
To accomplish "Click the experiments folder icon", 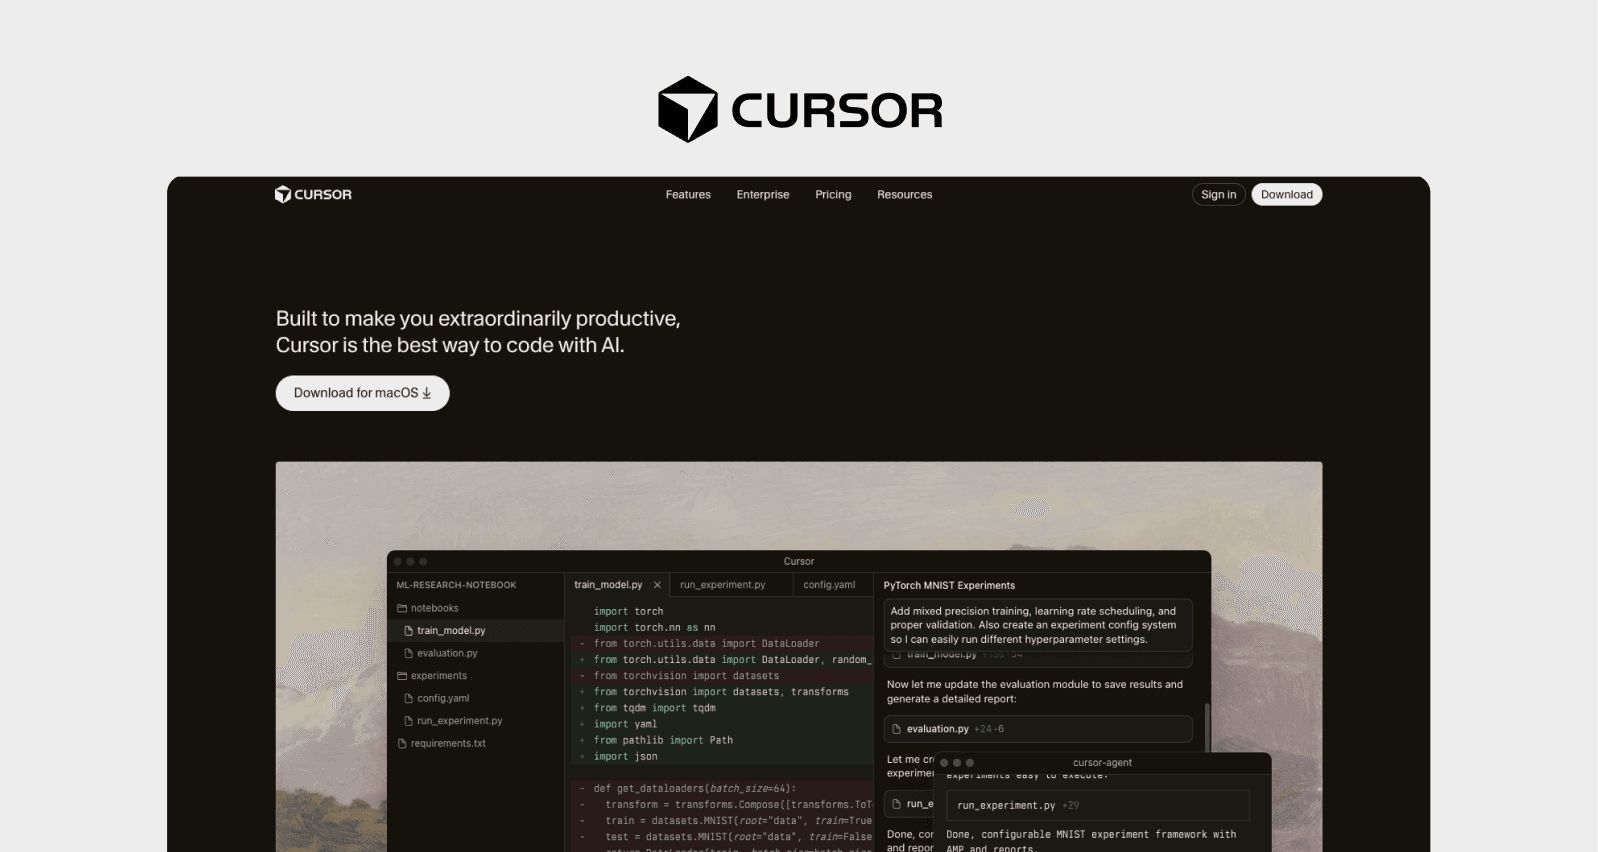I will (x=402, y=676).
